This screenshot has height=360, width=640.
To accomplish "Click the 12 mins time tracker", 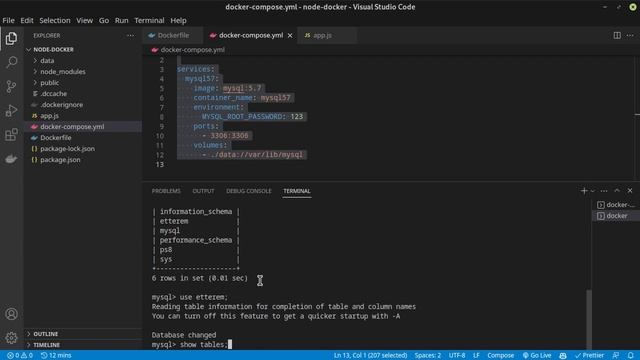I will tap(56, 355).
